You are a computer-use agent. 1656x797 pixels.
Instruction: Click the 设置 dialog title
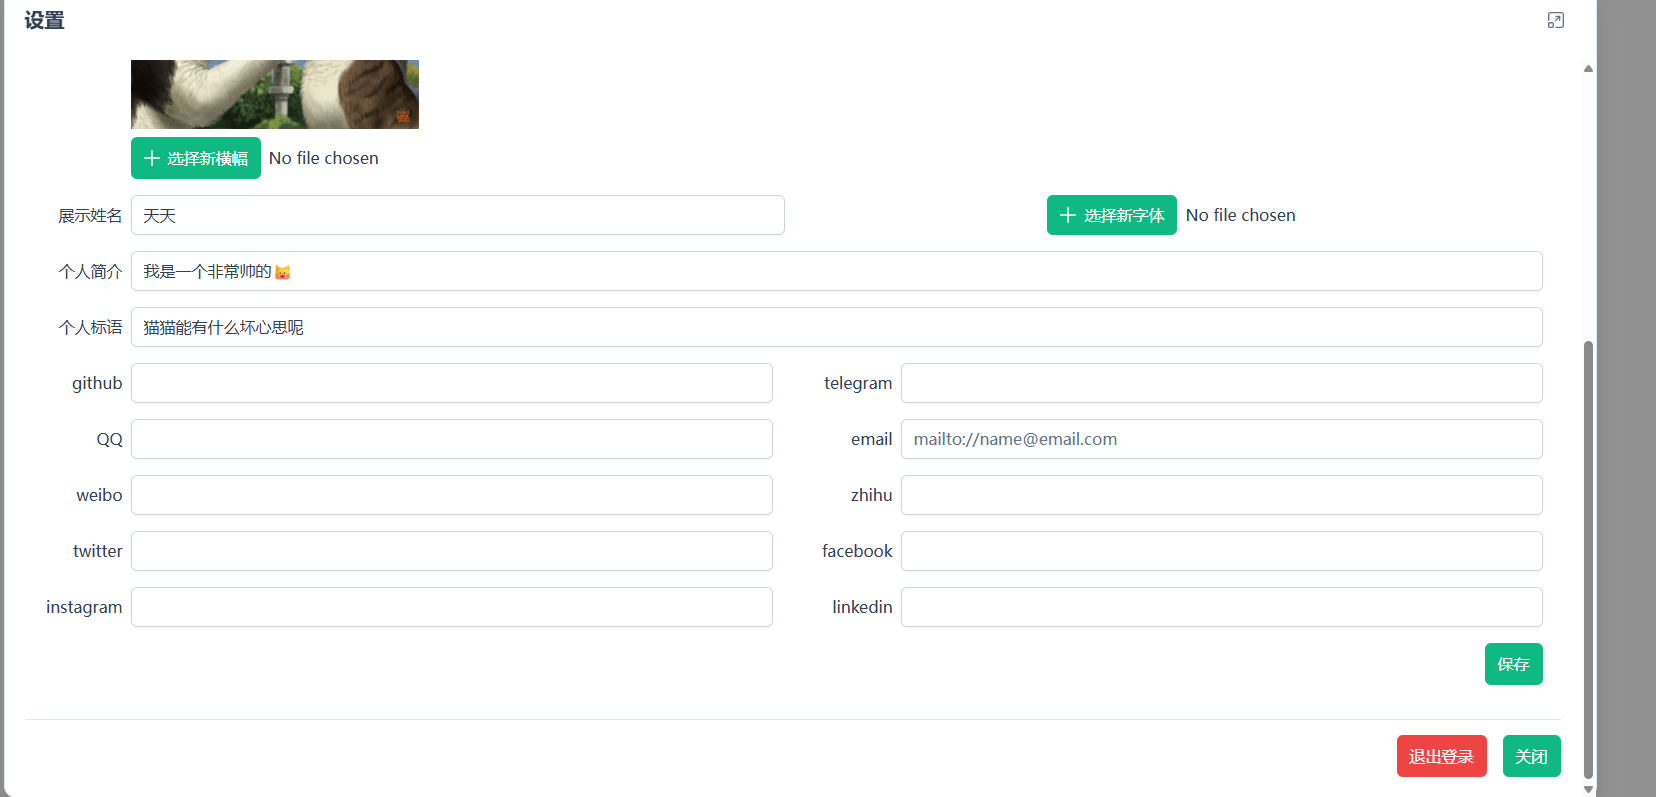coord(44,21)
